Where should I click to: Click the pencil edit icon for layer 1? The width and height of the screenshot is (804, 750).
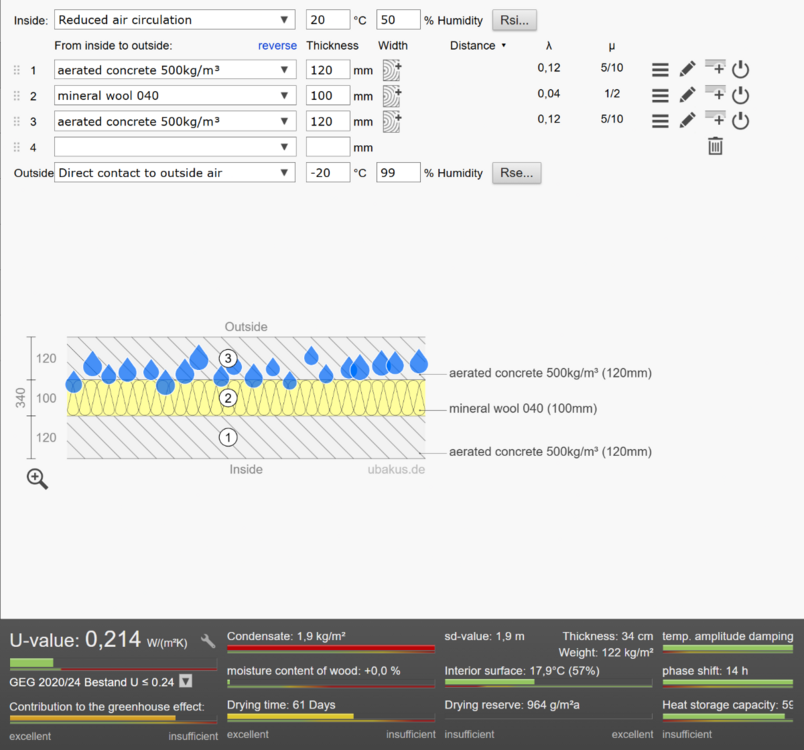pos(687,70)
